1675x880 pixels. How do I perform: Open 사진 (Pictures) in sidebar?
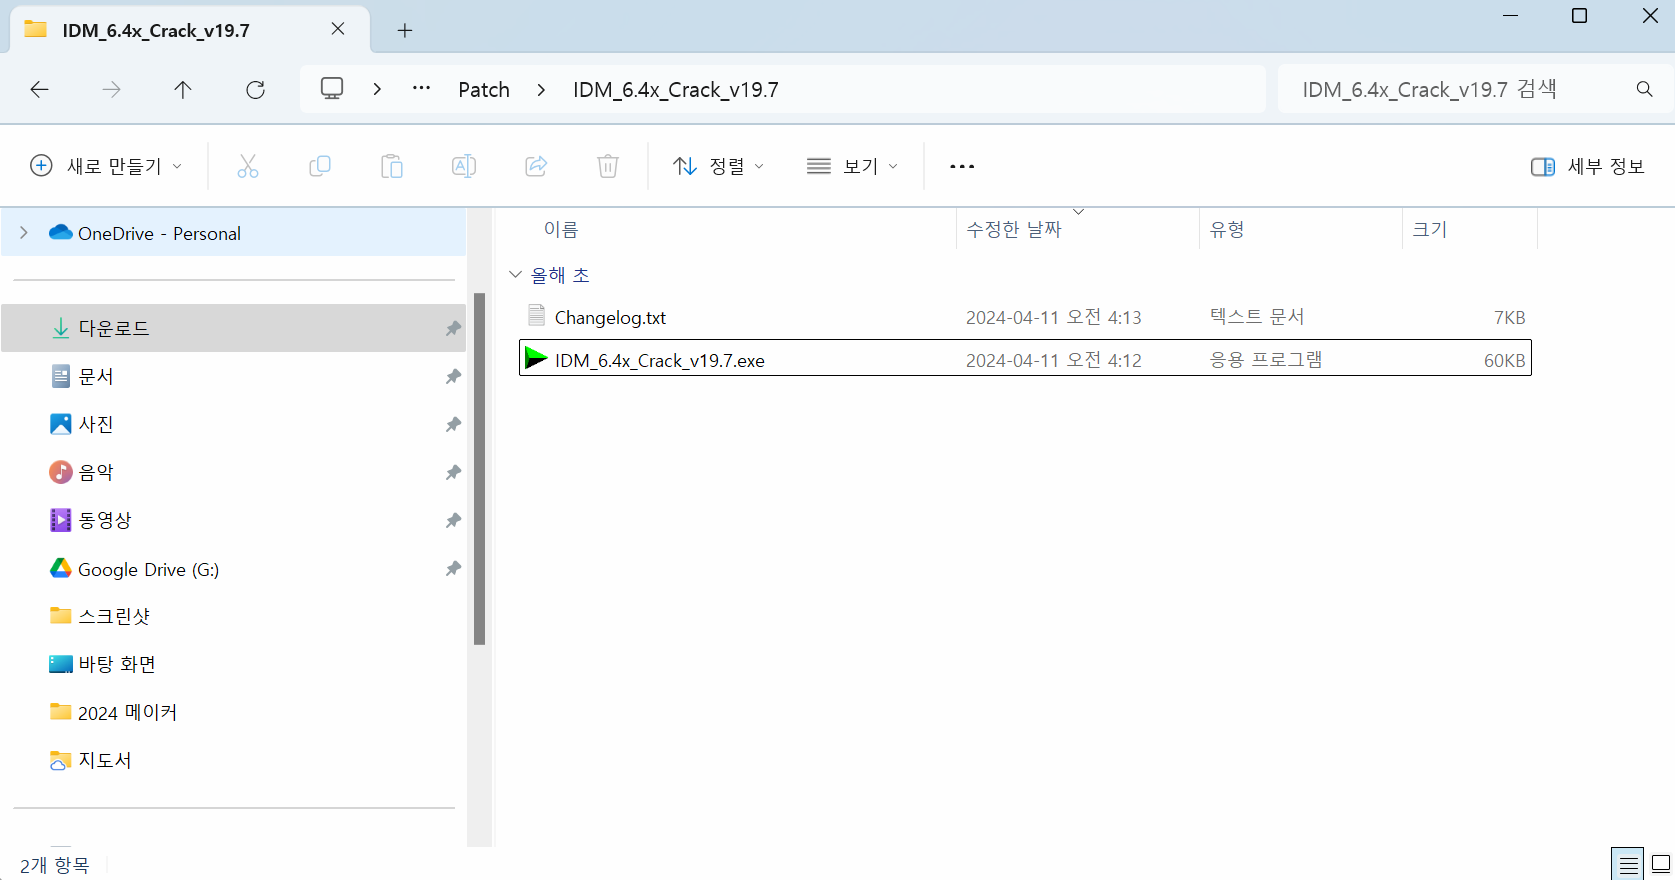coord(233,424)
